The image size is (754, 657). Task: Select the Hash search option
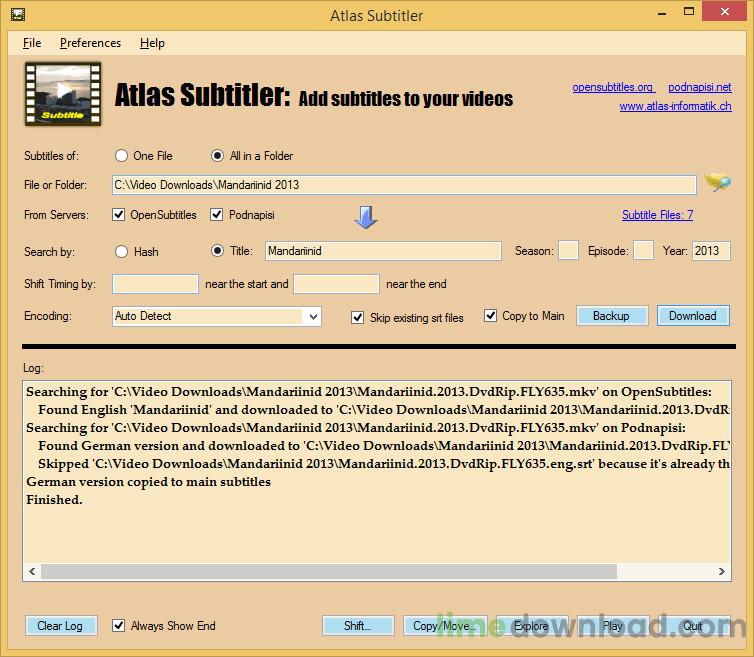pyautogui.click(x=122, y=252)
